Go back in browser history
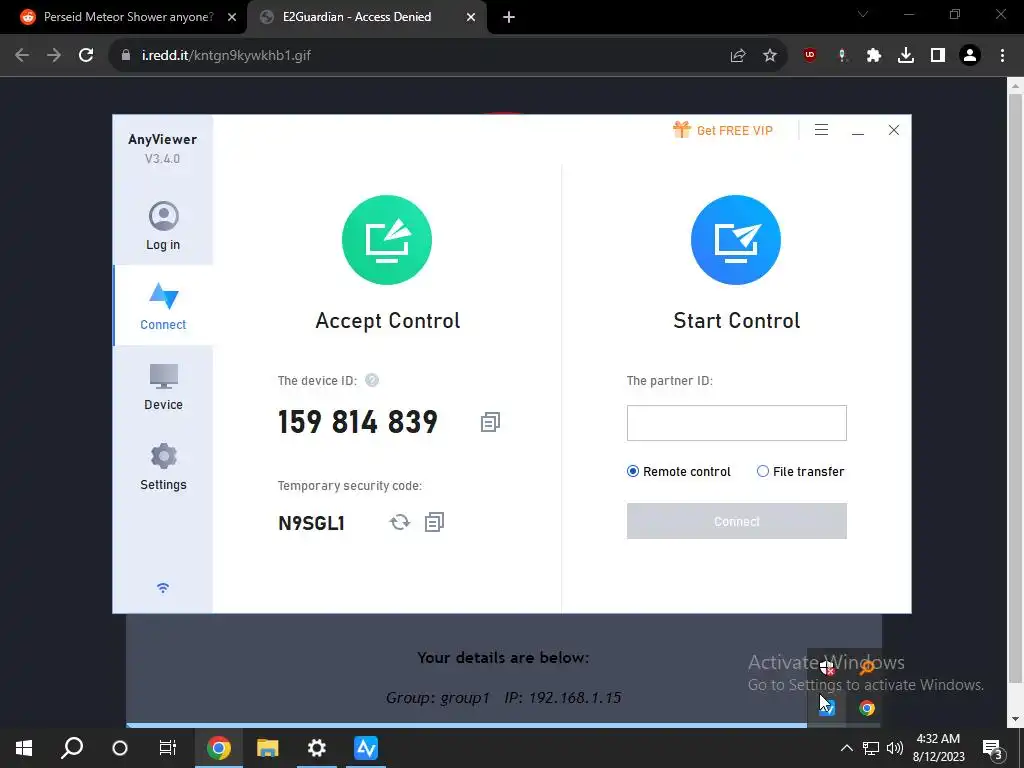This screenshot has width=1024, height=768. click(22, 56)
